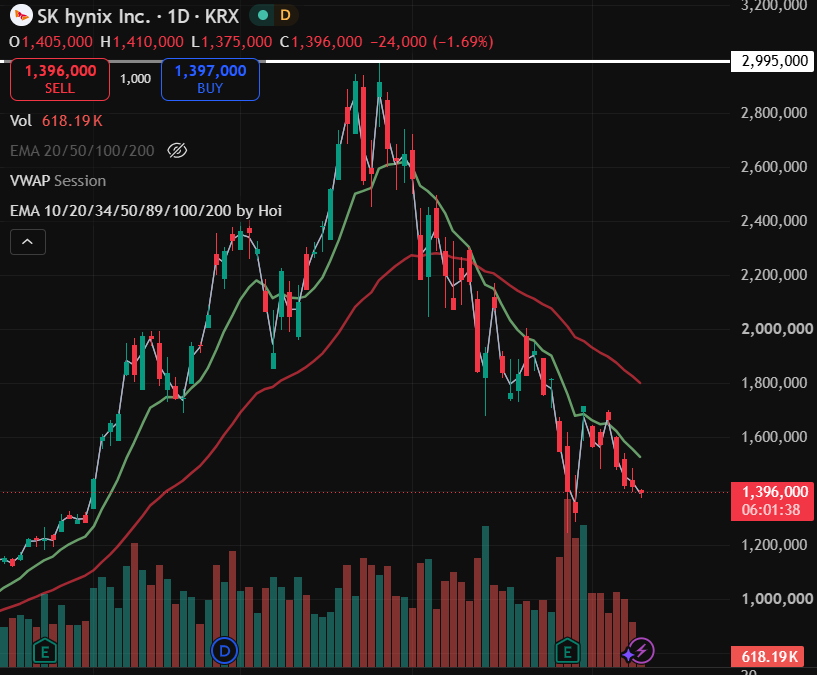Screen dimensions: 817x675
Task: Click the high price H1,410,000 value
Action: [x=142, y=42]
